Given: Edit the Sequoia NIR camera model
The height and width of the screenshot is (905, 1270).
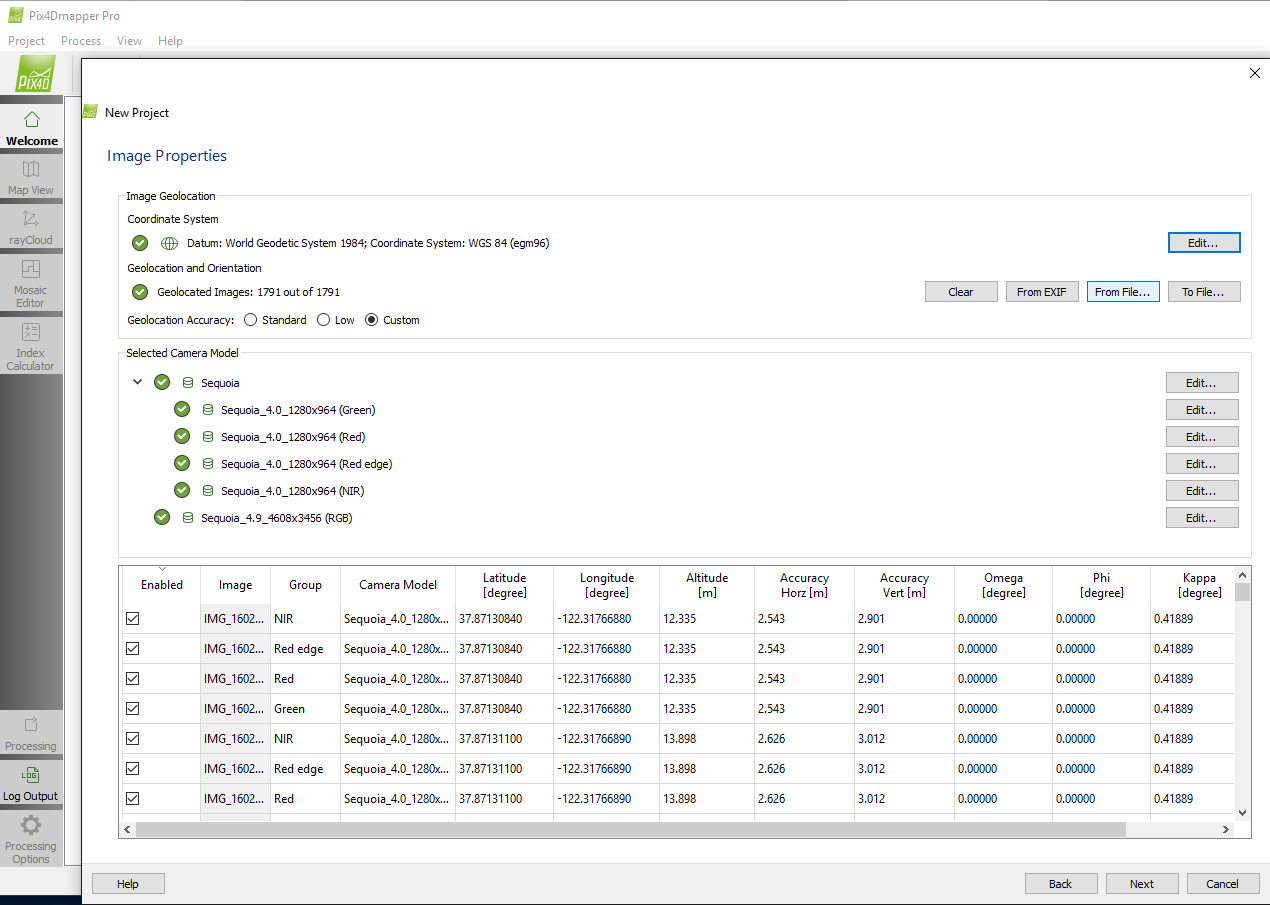Looking at the screenshot, I should pos(1202,491).
